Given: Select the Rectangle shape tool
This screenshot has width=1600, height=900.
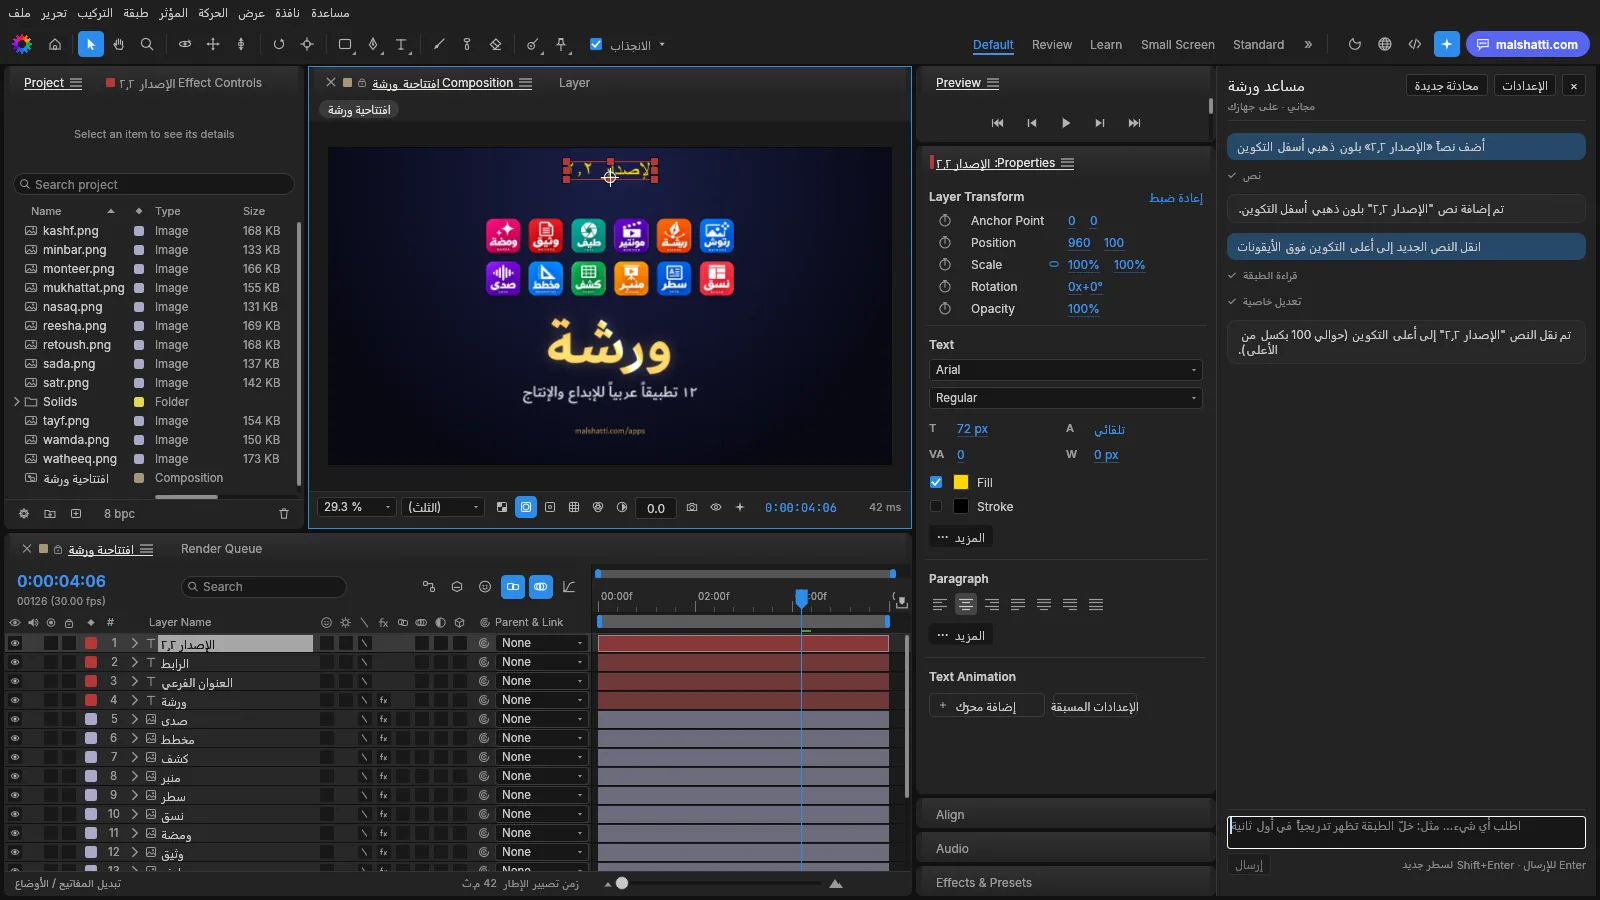Looking at the screenshot, I should click(x=345, y=44).
